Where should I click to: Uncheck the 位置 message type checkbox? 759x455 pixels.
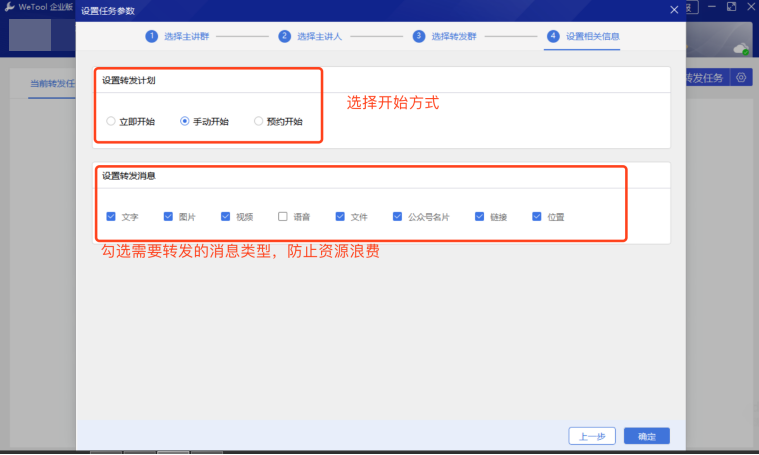click(x=536, y=216)
